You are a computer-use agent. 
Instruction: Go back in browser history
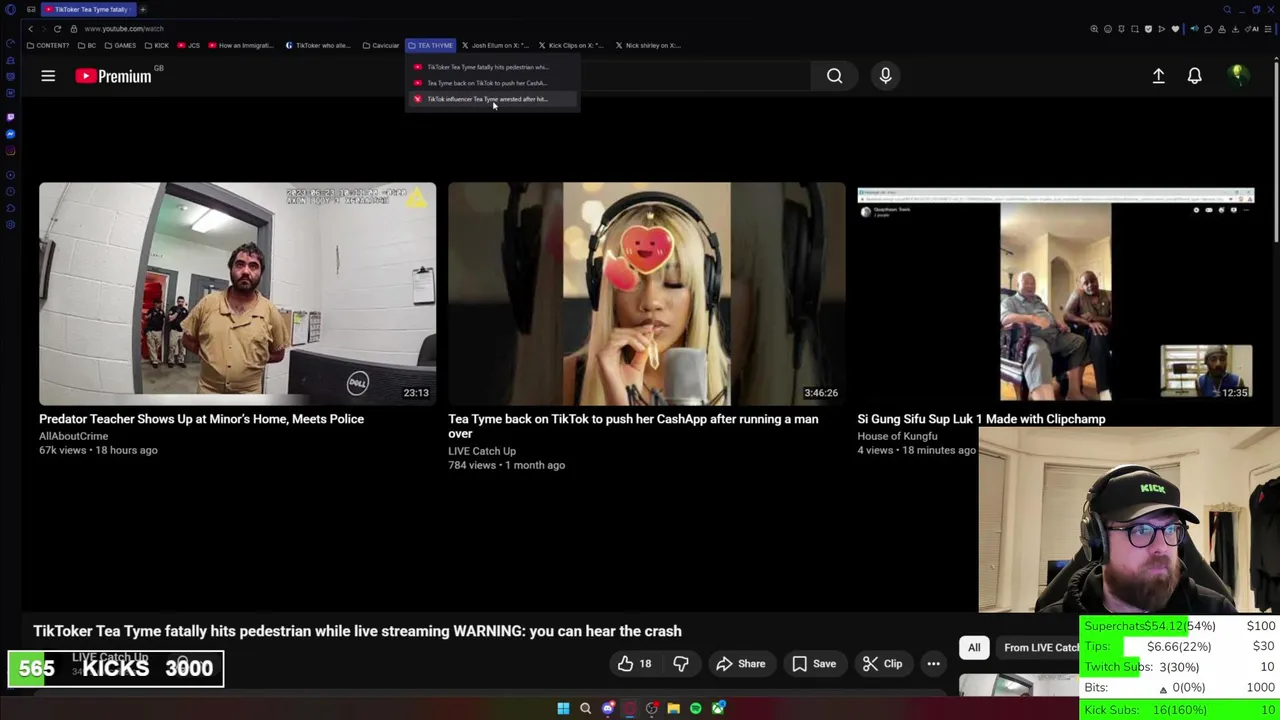[x=30, y=29]
